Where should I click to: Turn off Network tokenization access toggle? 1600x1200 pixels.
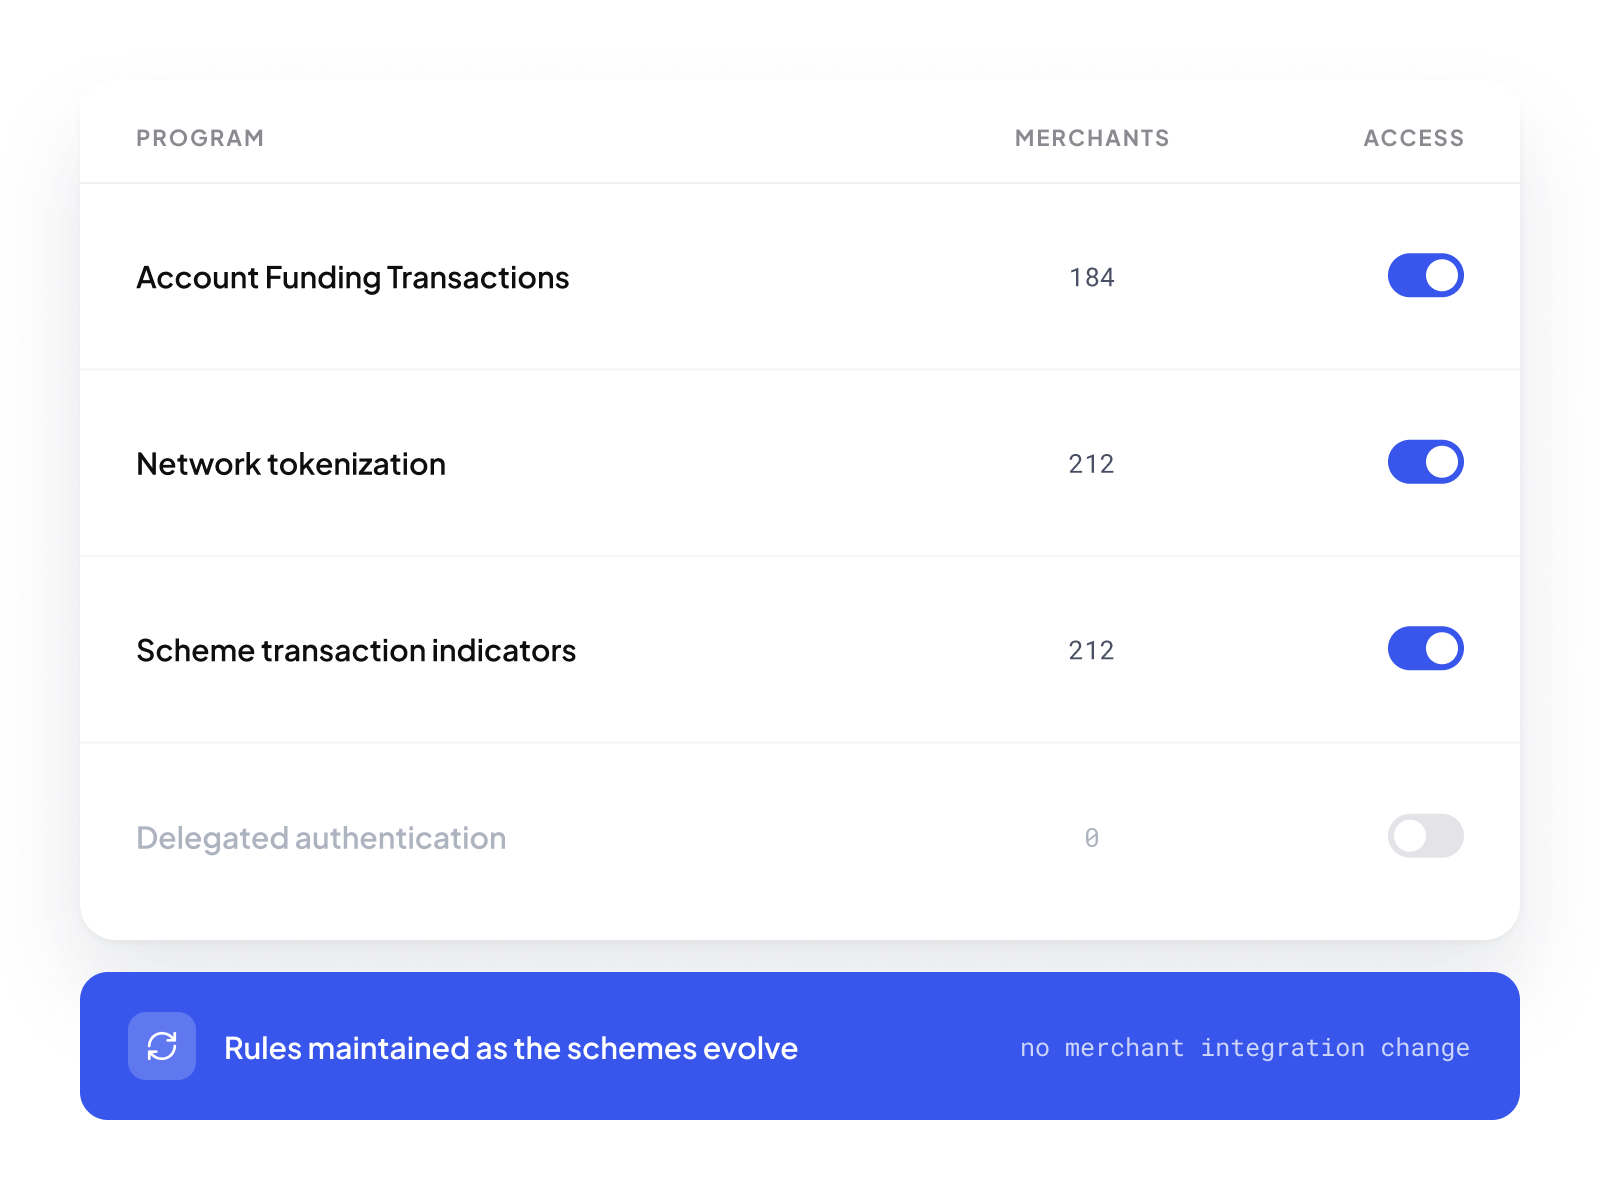[x=1426, y=462]
